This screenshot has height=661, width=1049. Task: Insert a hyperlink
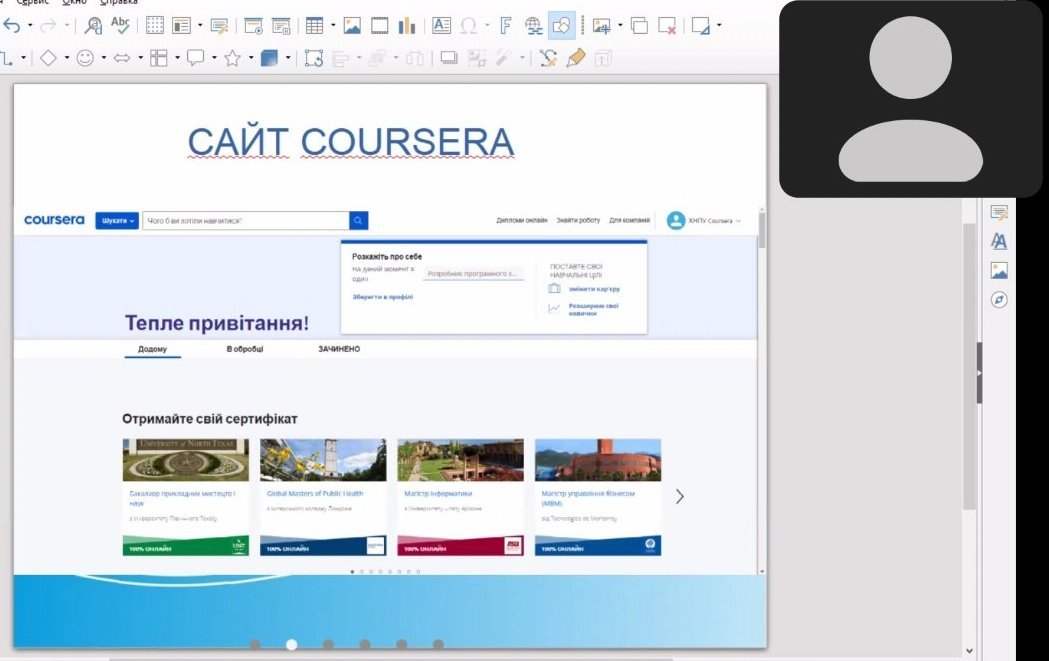(533, 26)
